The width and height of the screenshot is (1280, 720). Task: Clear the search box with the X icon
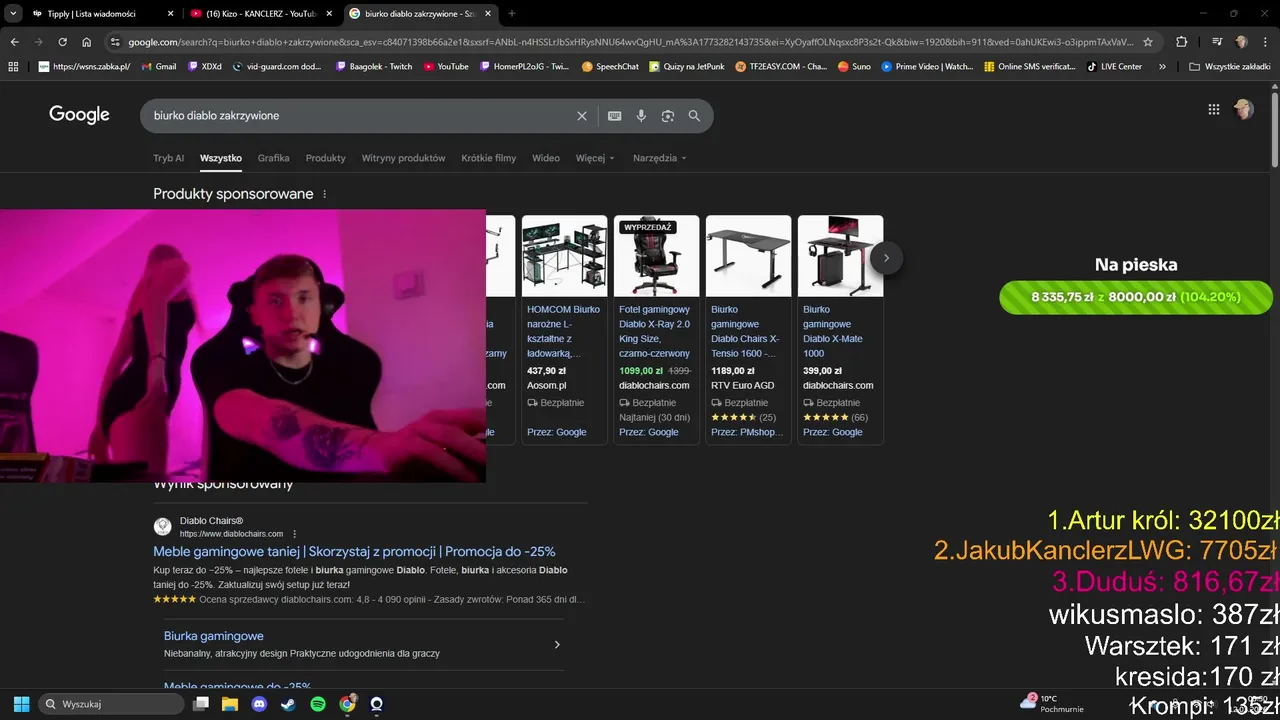click(x=582, y=116)
